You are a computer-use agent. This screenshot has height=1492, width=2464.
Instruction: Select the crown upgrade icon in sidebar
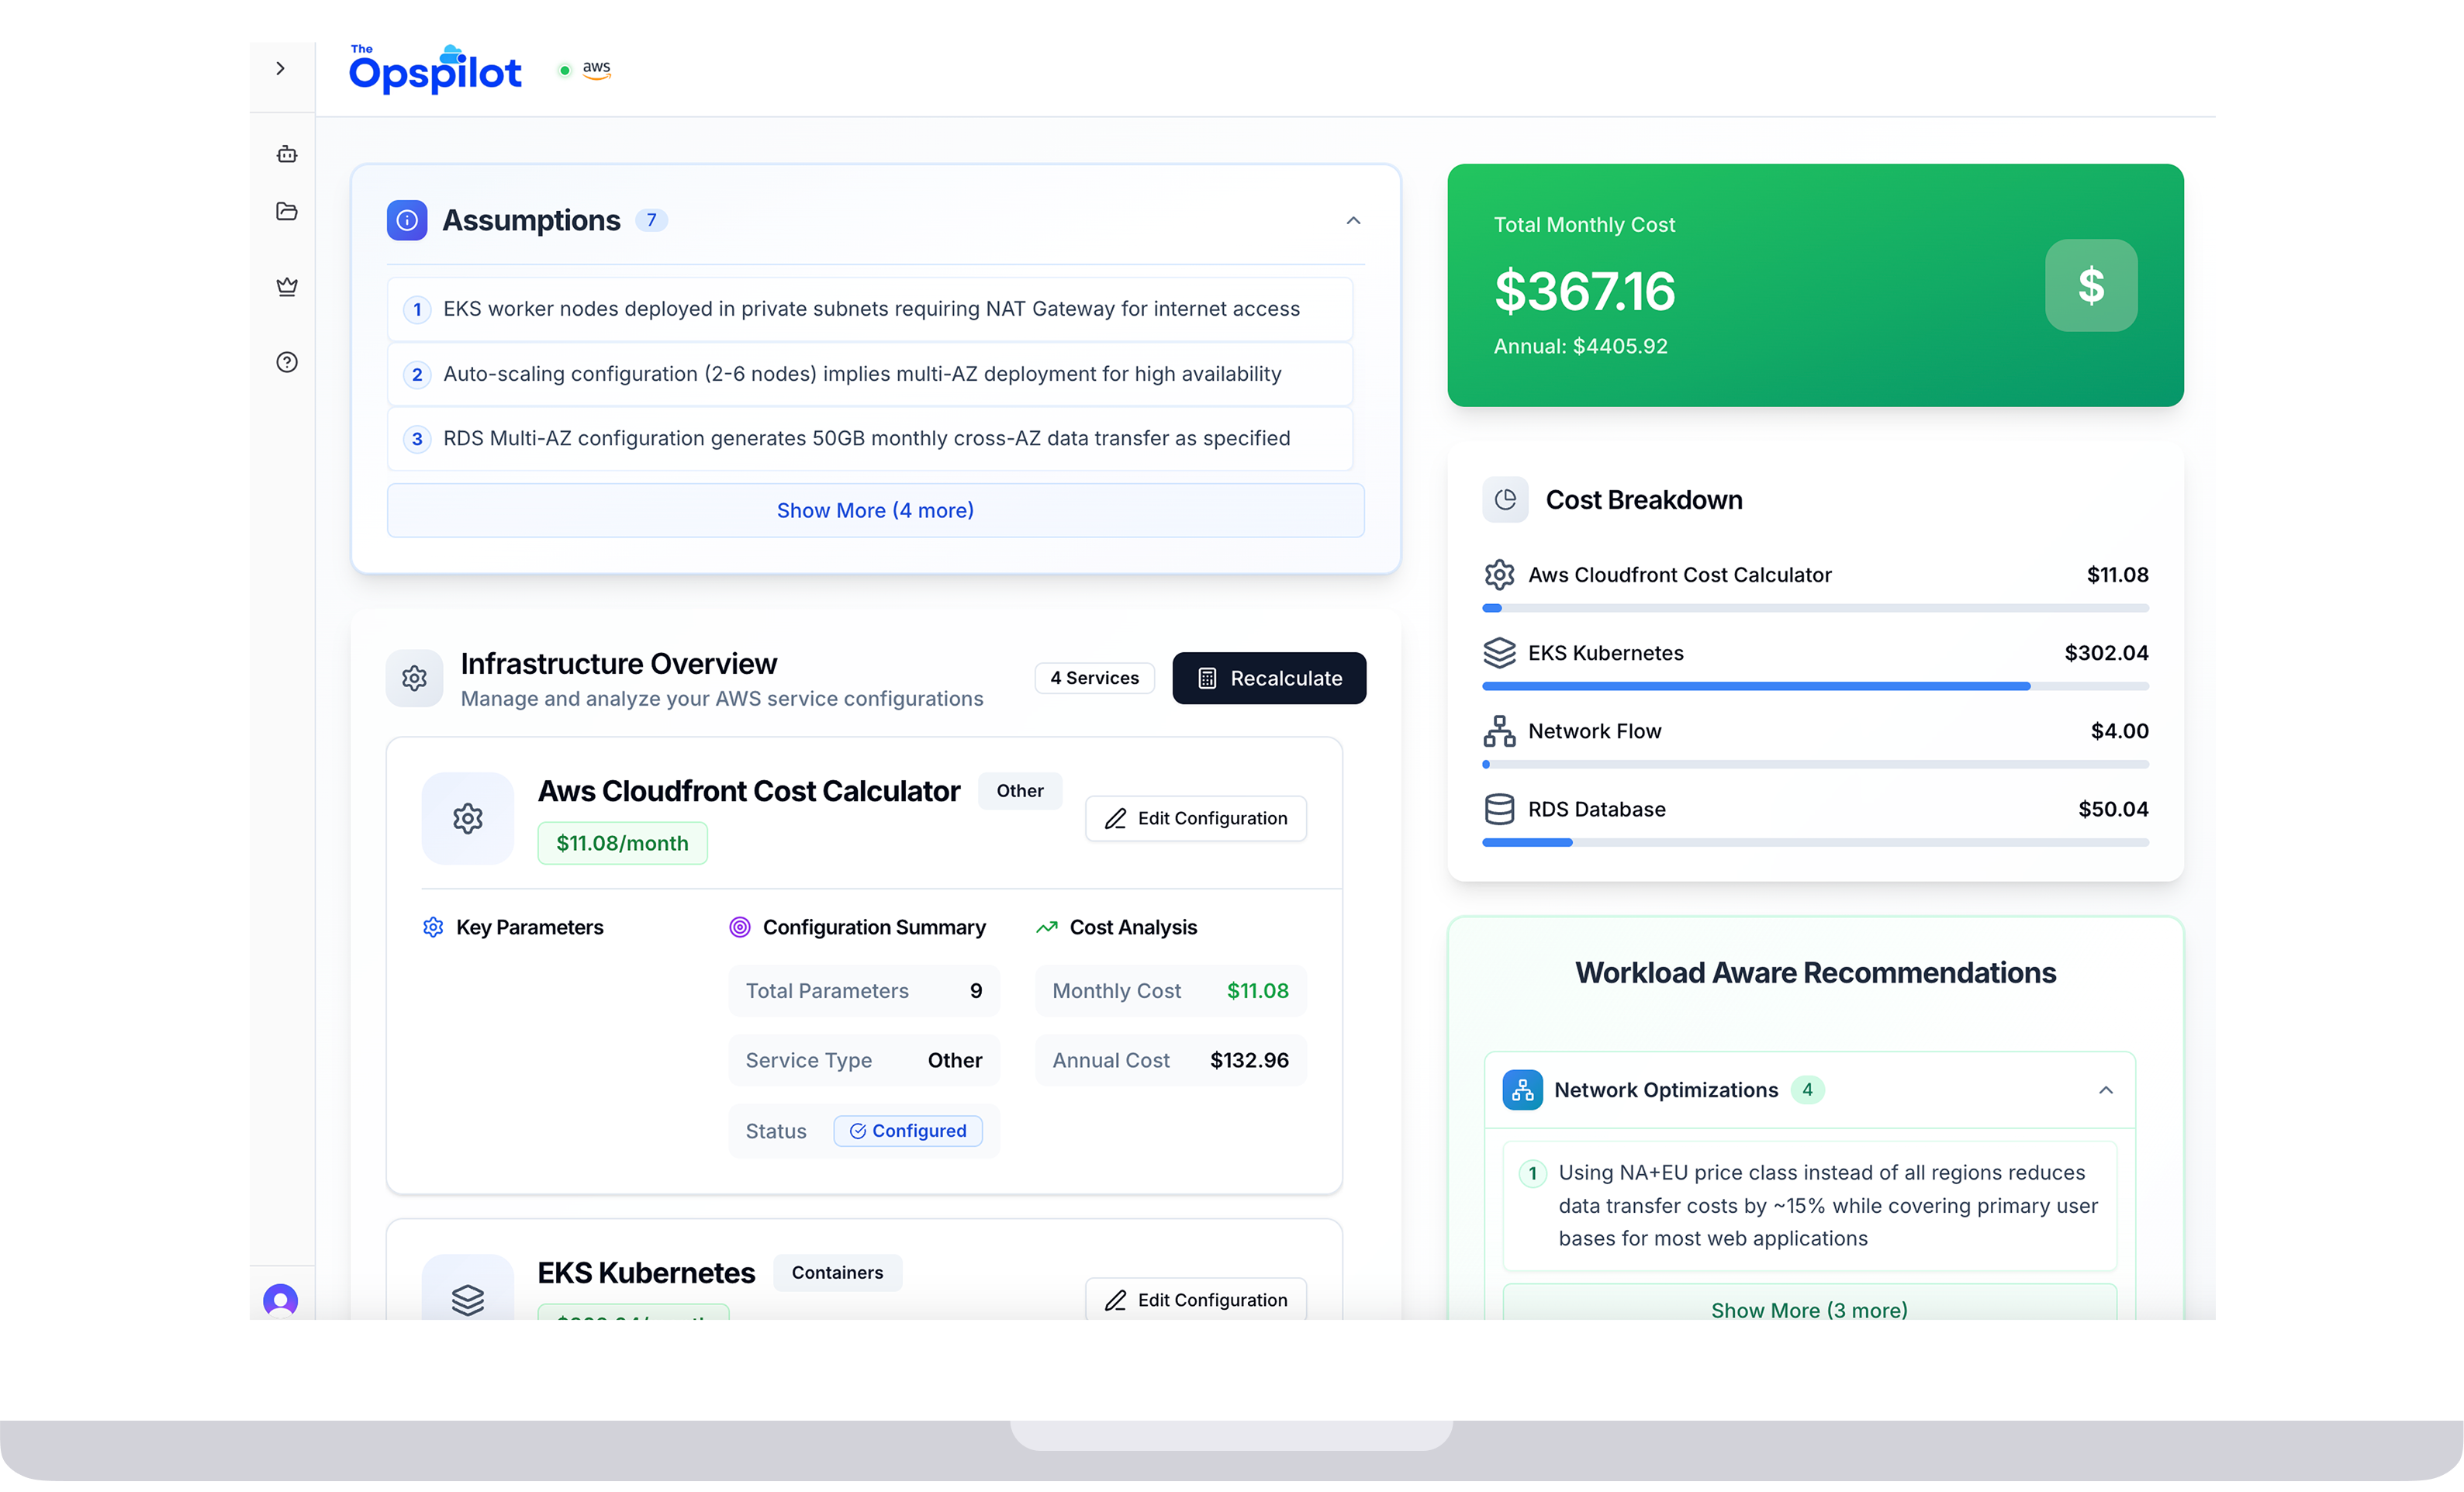[x=287, y=287]
